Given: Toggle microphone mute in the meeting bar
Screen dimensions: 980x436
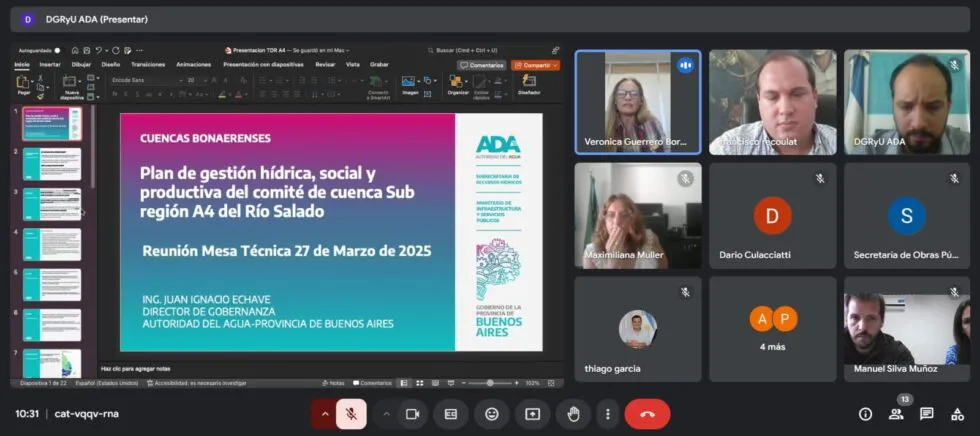Looking at the screenshot, I should click(x=351, y=414).
